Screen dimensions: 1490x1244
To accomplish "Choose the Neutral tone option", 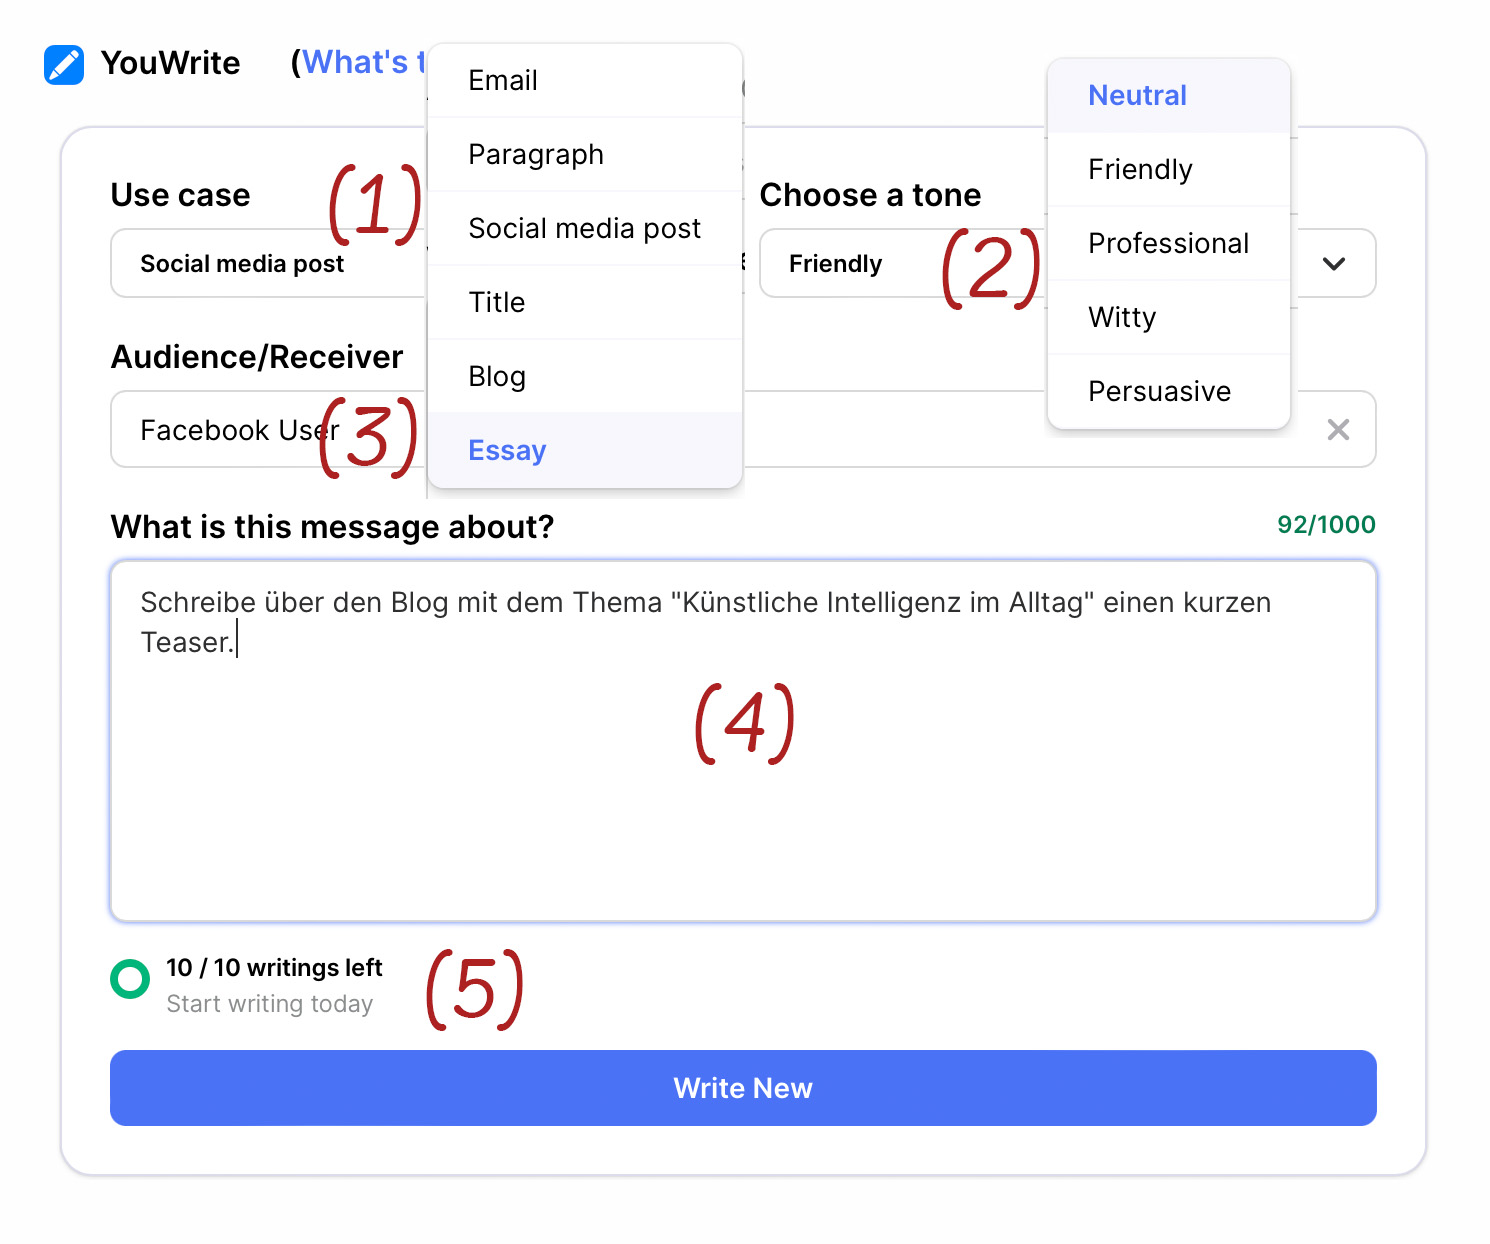I will (x=1169, y=95).
